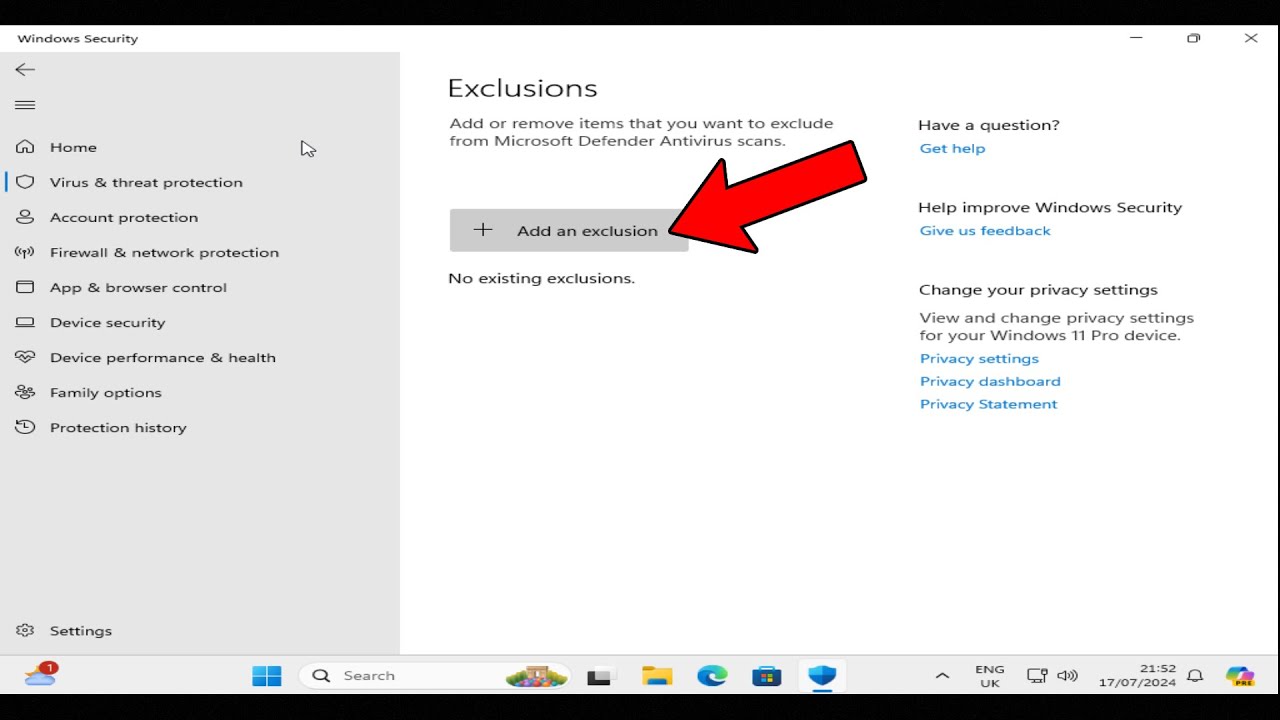Click the Family options people icon
Viewport: 1280px width, 720px height.
pyautogui.click(x=25, y=392)
